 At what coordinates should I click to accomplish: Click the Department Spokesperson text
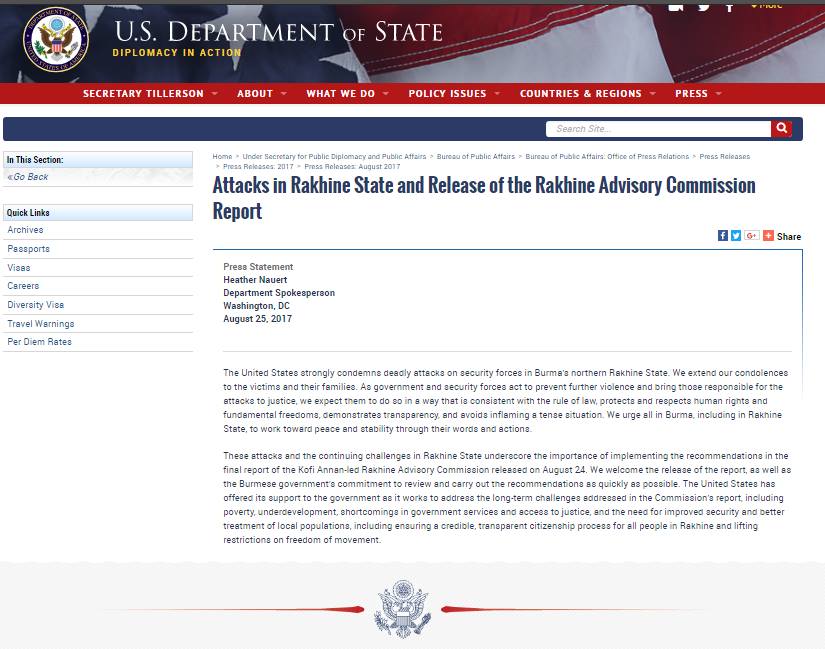(279, 293)
